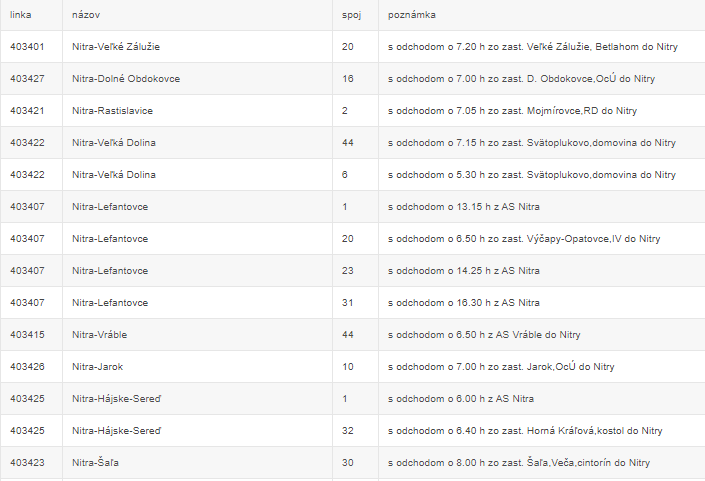This screenshot has height=481, width=705.
Task: Click line number 403427
Action: 27,79
